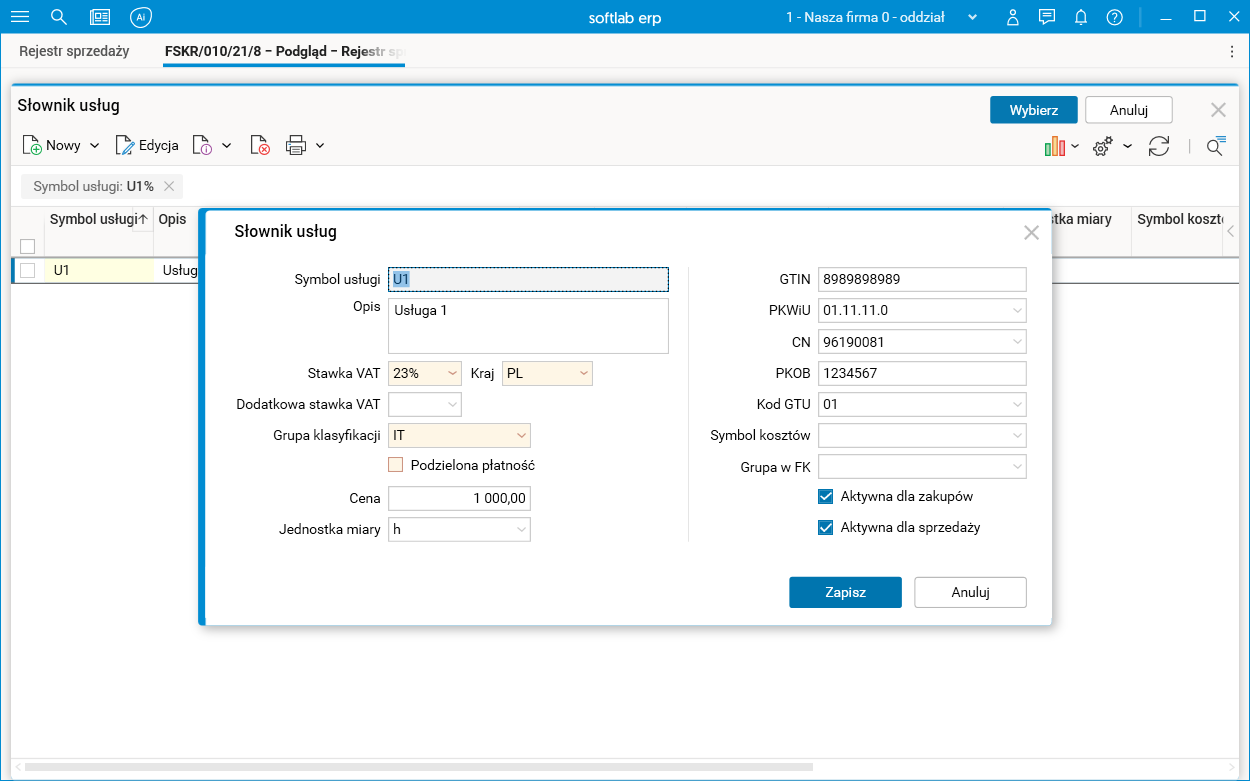Click the Cena input field
1250x781 pixels.
click(459, 499)
